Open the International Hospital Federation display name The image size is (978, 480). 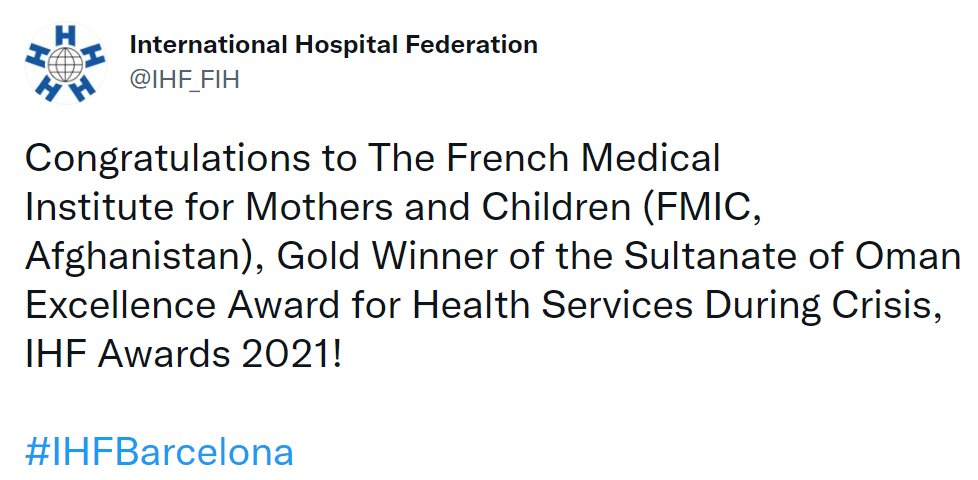[333, 45]
